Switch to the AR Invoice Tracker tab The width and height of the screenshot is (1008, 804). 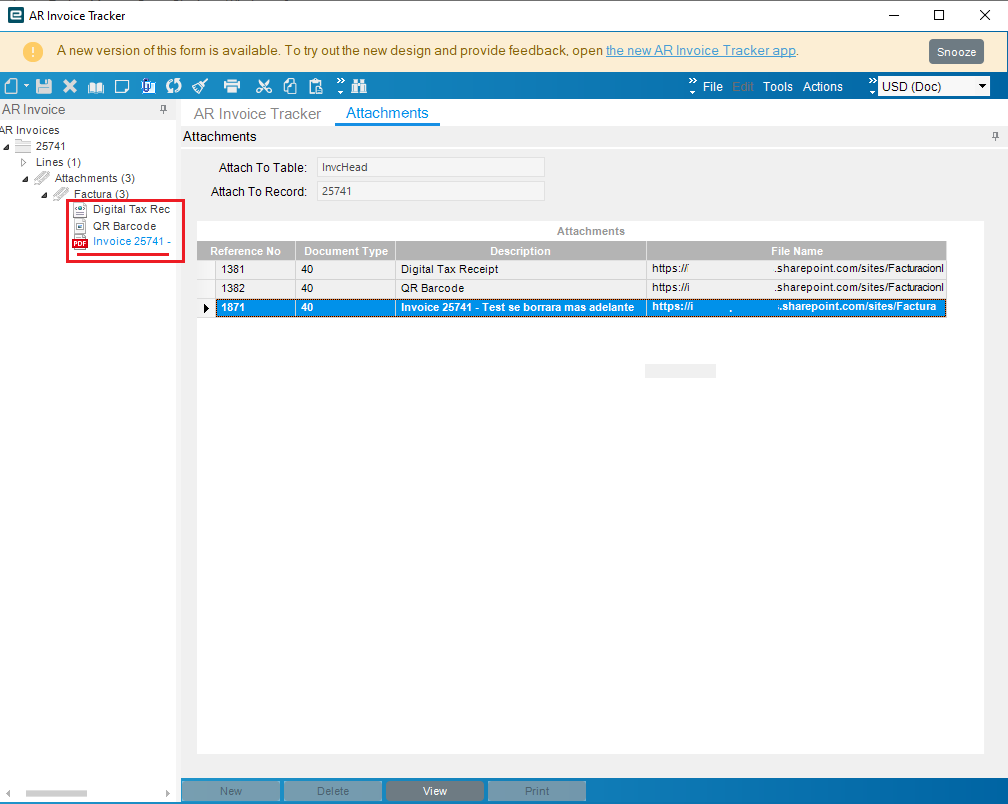click(x=257, y=114)
